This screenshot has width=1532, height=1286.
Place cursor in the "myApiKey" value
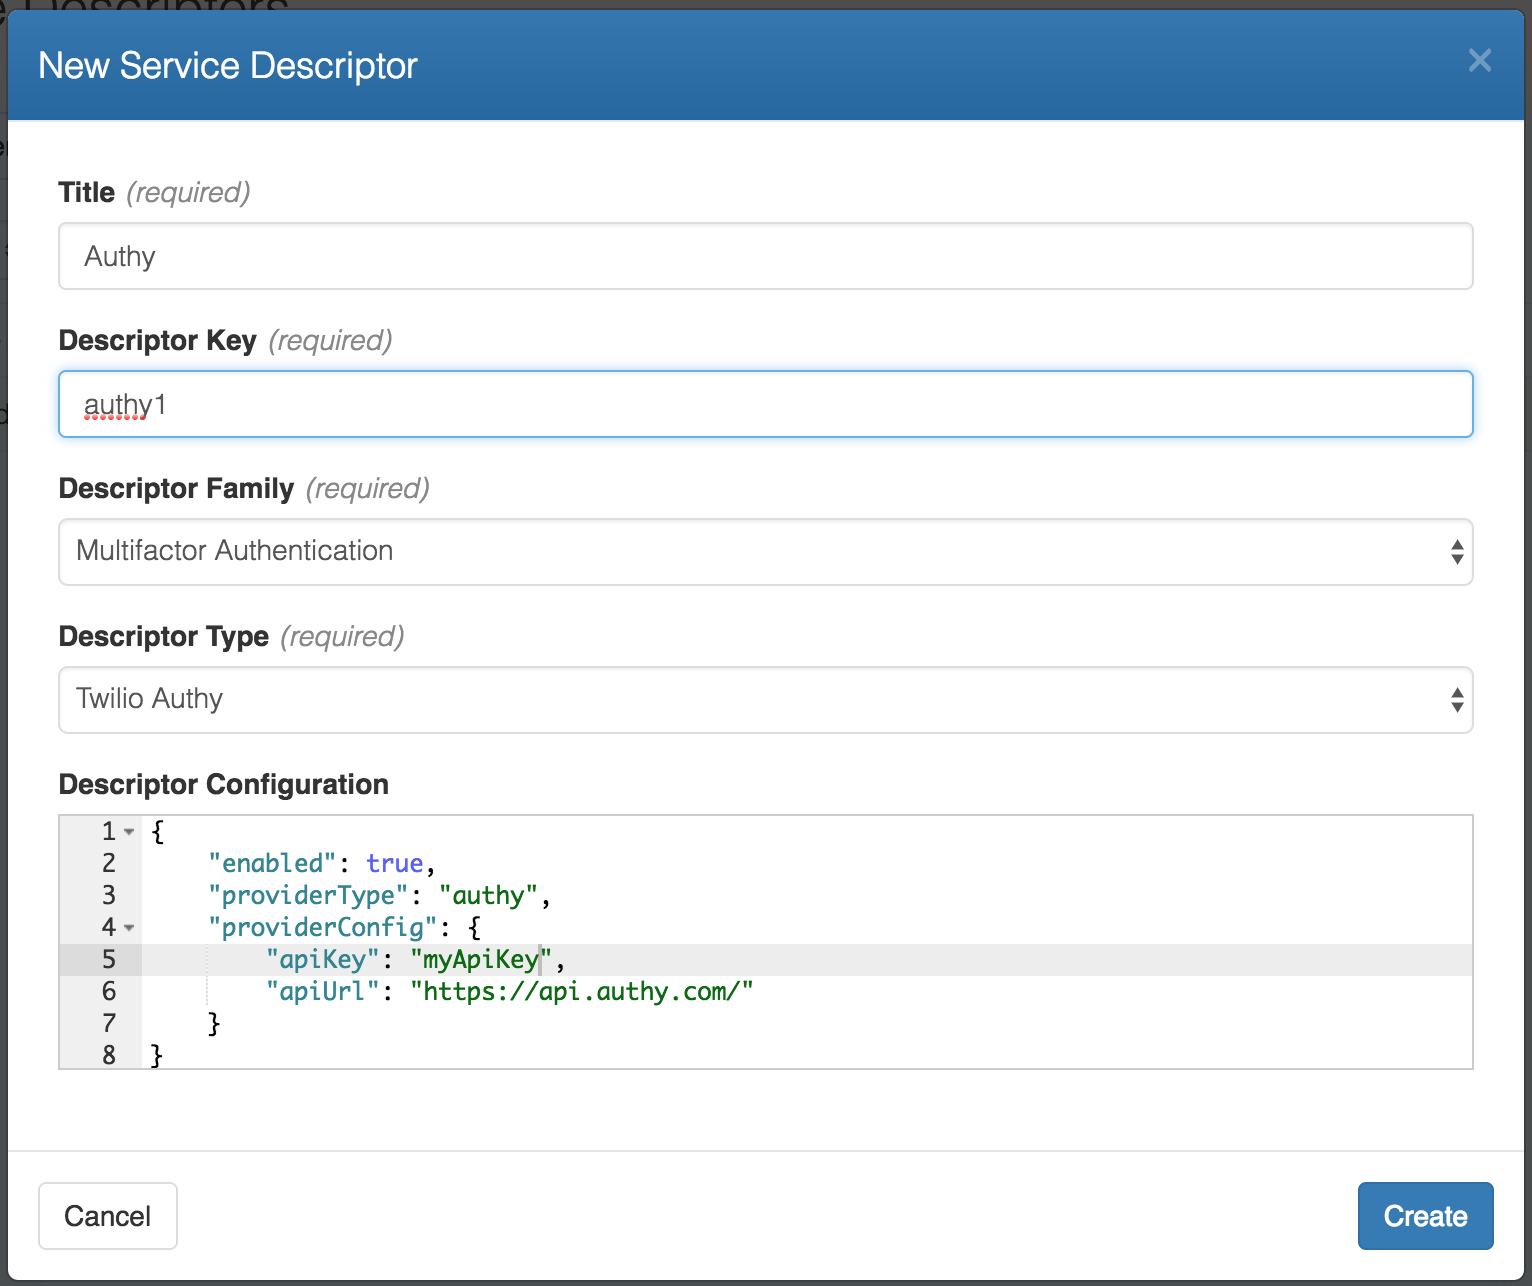pyautogui.click(x=481, y=960)
